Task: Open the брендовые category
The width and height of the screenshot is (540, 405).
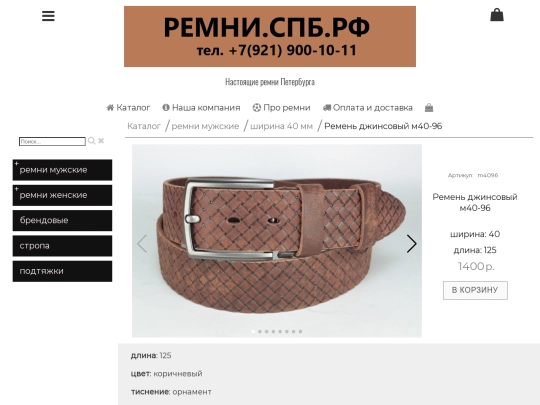Action: point(62,220)
